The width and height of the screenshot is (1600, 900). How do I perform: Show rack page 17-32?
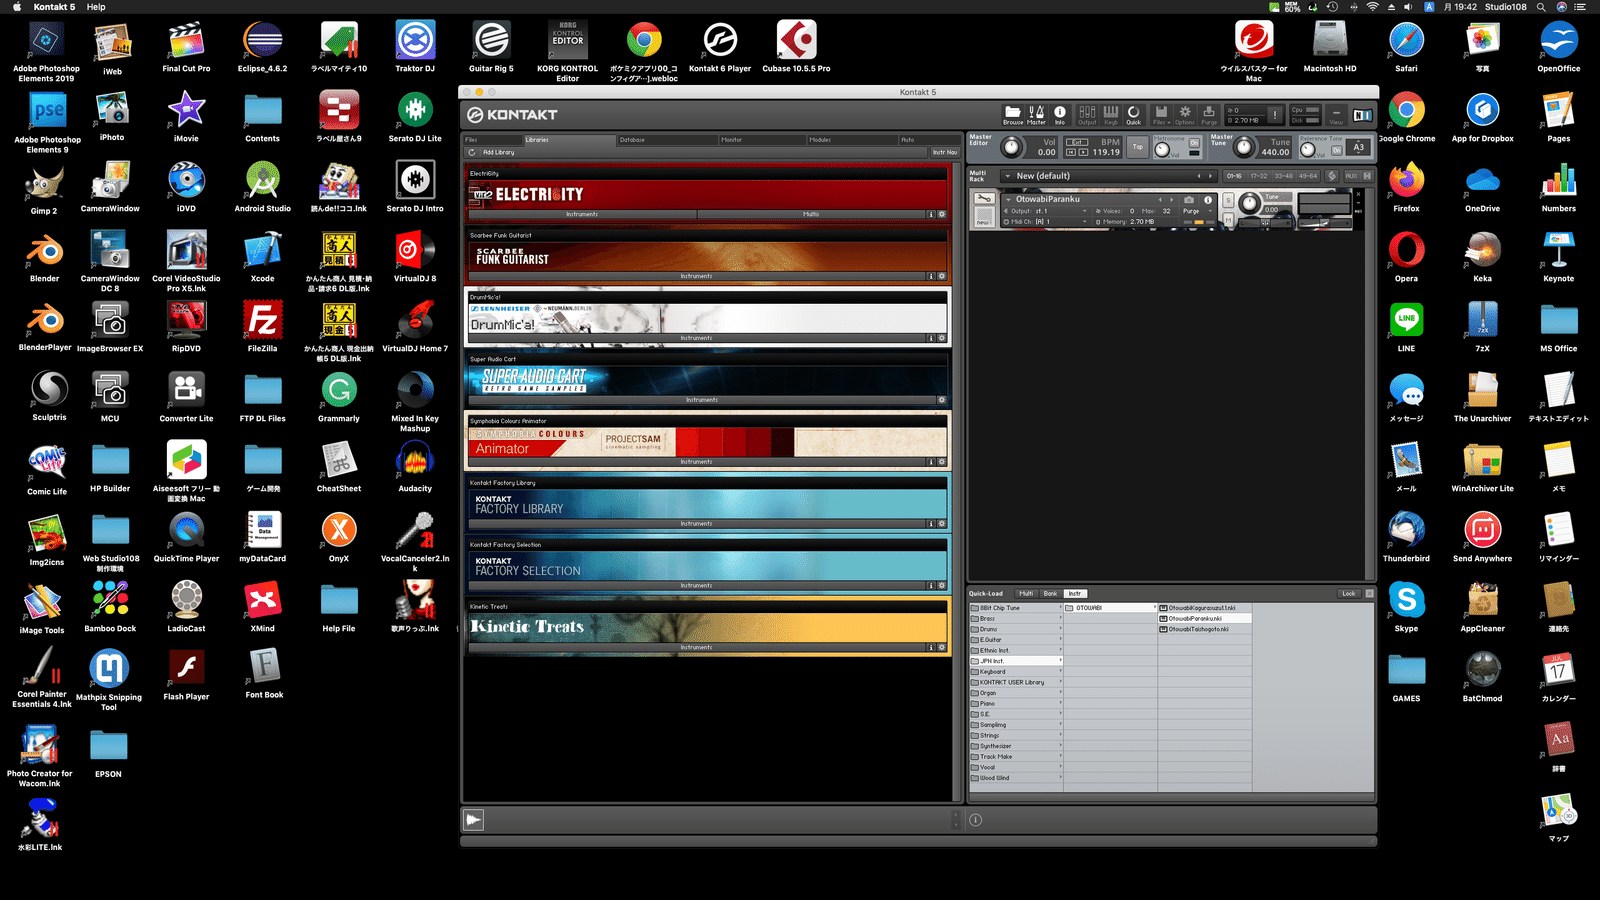pos(1259,176)
